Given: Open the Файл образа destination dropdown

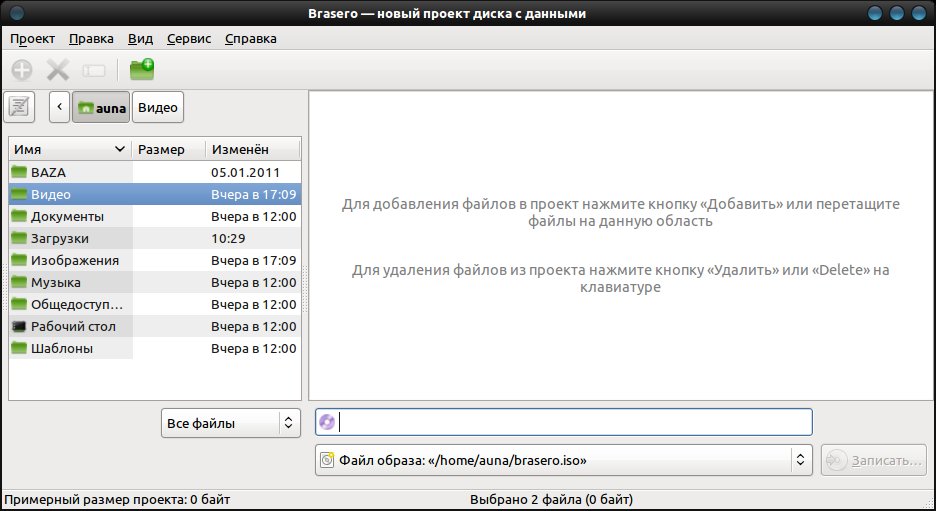Looking at the screenshot, I should tap(564, 460).
